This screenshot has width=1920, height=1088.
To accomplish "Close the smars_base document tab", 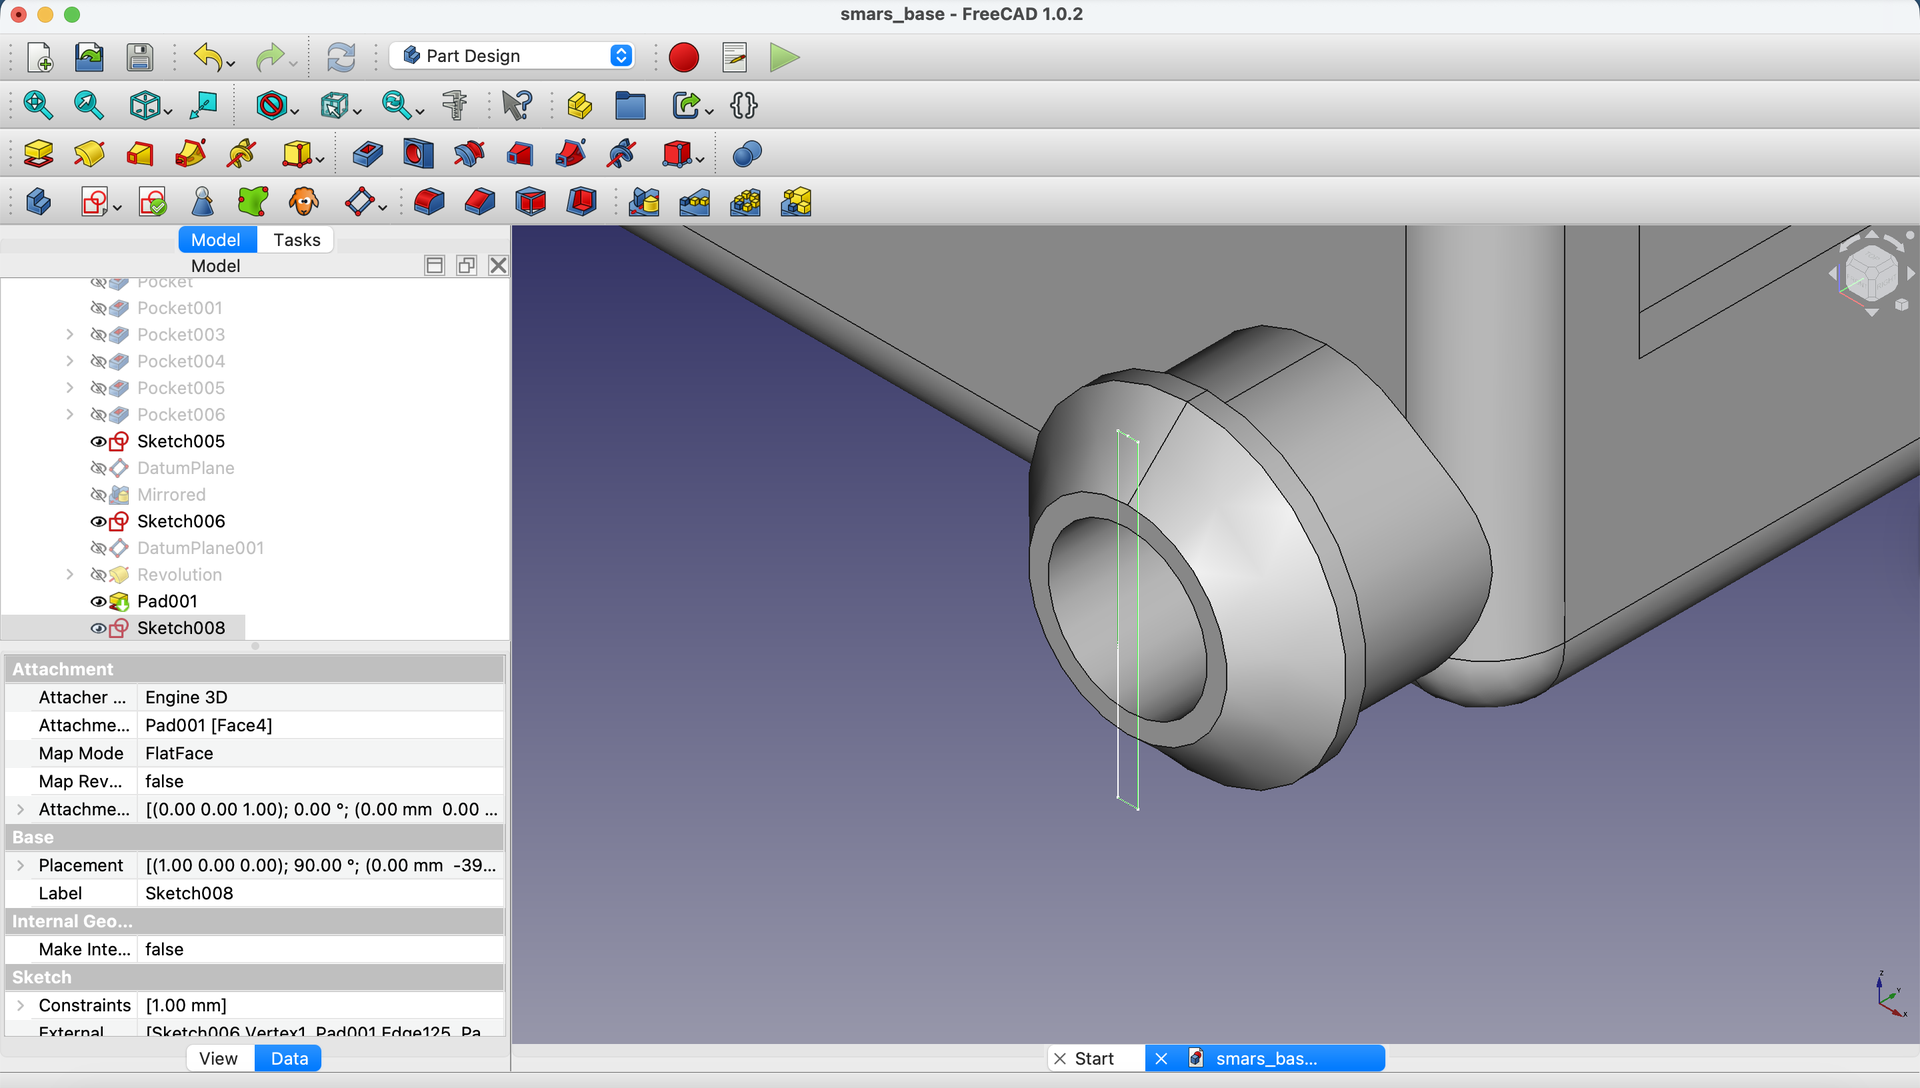I will (1161, 1058).
